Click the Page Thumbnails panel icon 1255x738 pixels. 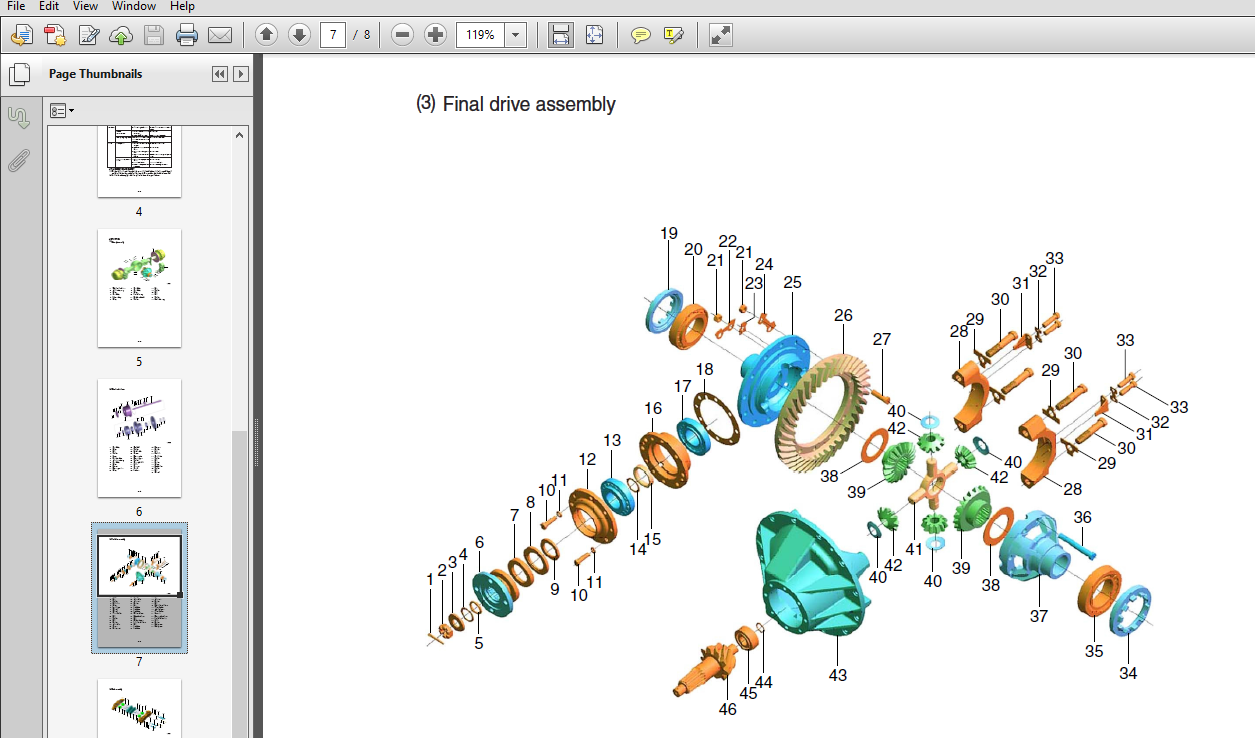coord(18,74)
